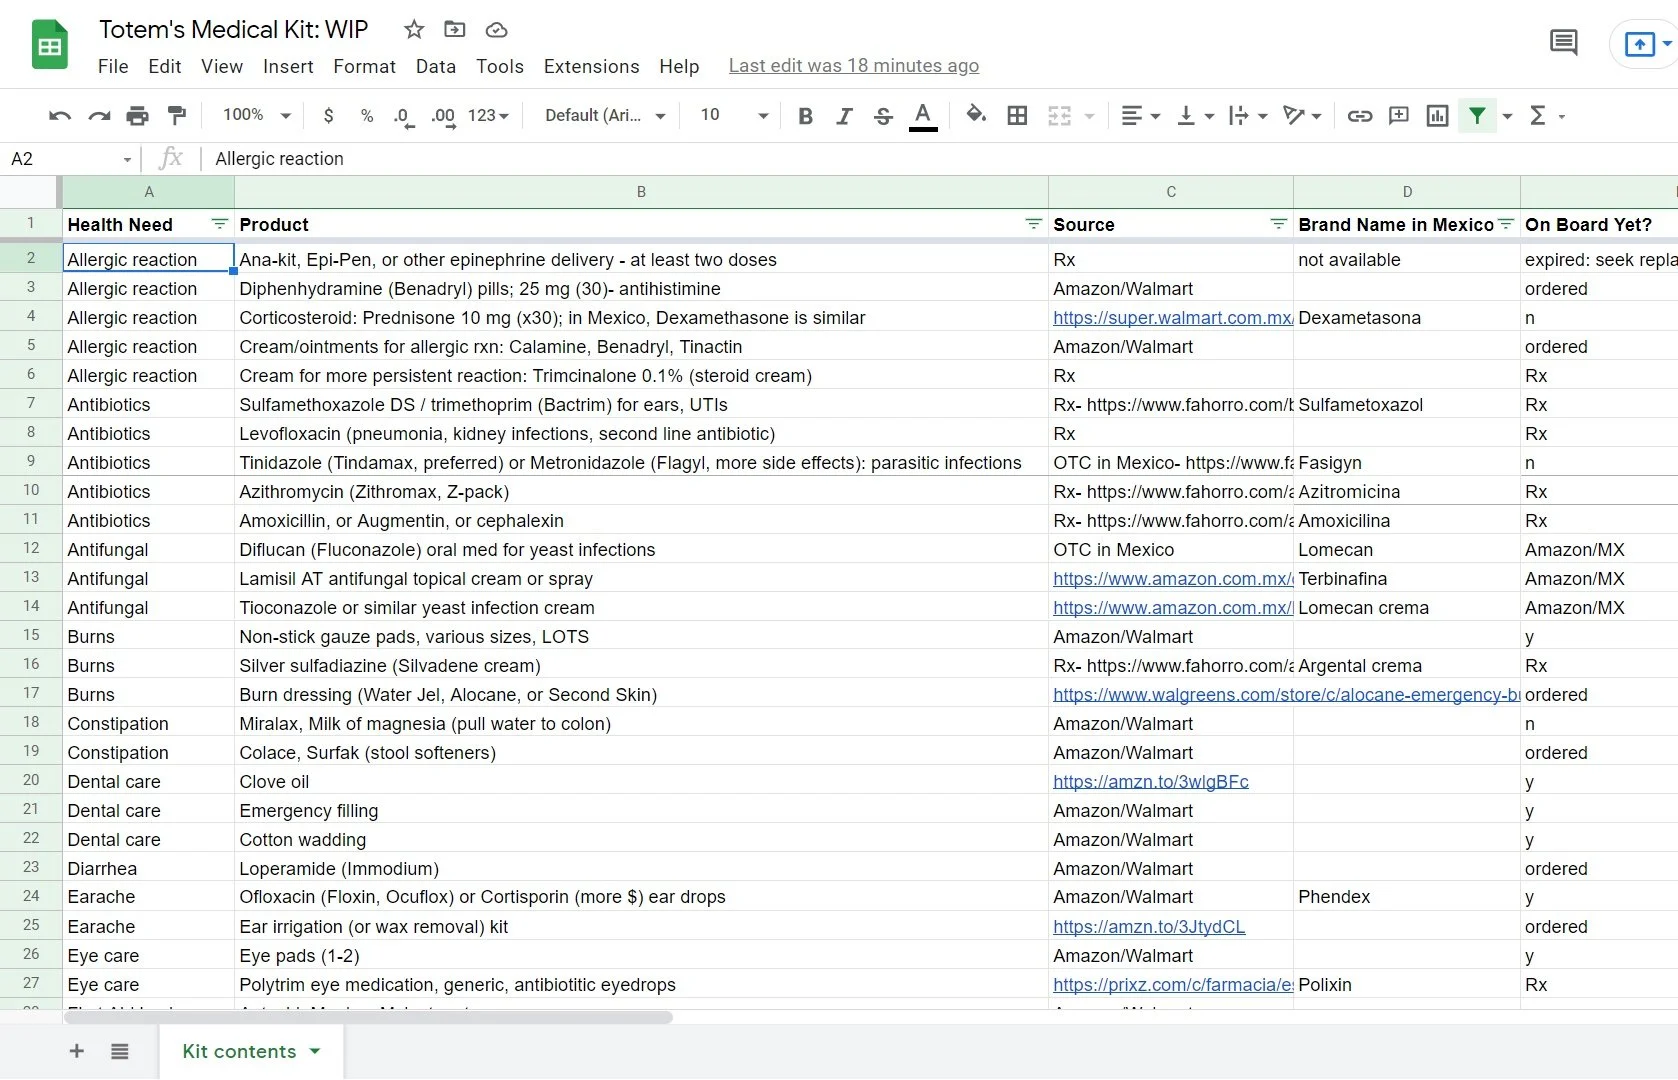Open the Default (Arial) font dropdown
The width and height of the screenshot is (1678, 1080).
(605, 116)
